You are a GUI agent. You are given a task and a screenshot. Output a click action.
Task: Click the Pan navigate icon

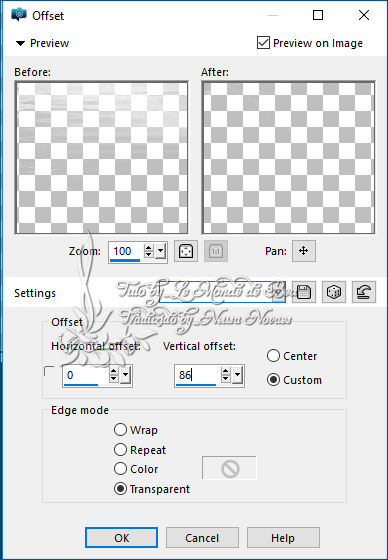304,251
